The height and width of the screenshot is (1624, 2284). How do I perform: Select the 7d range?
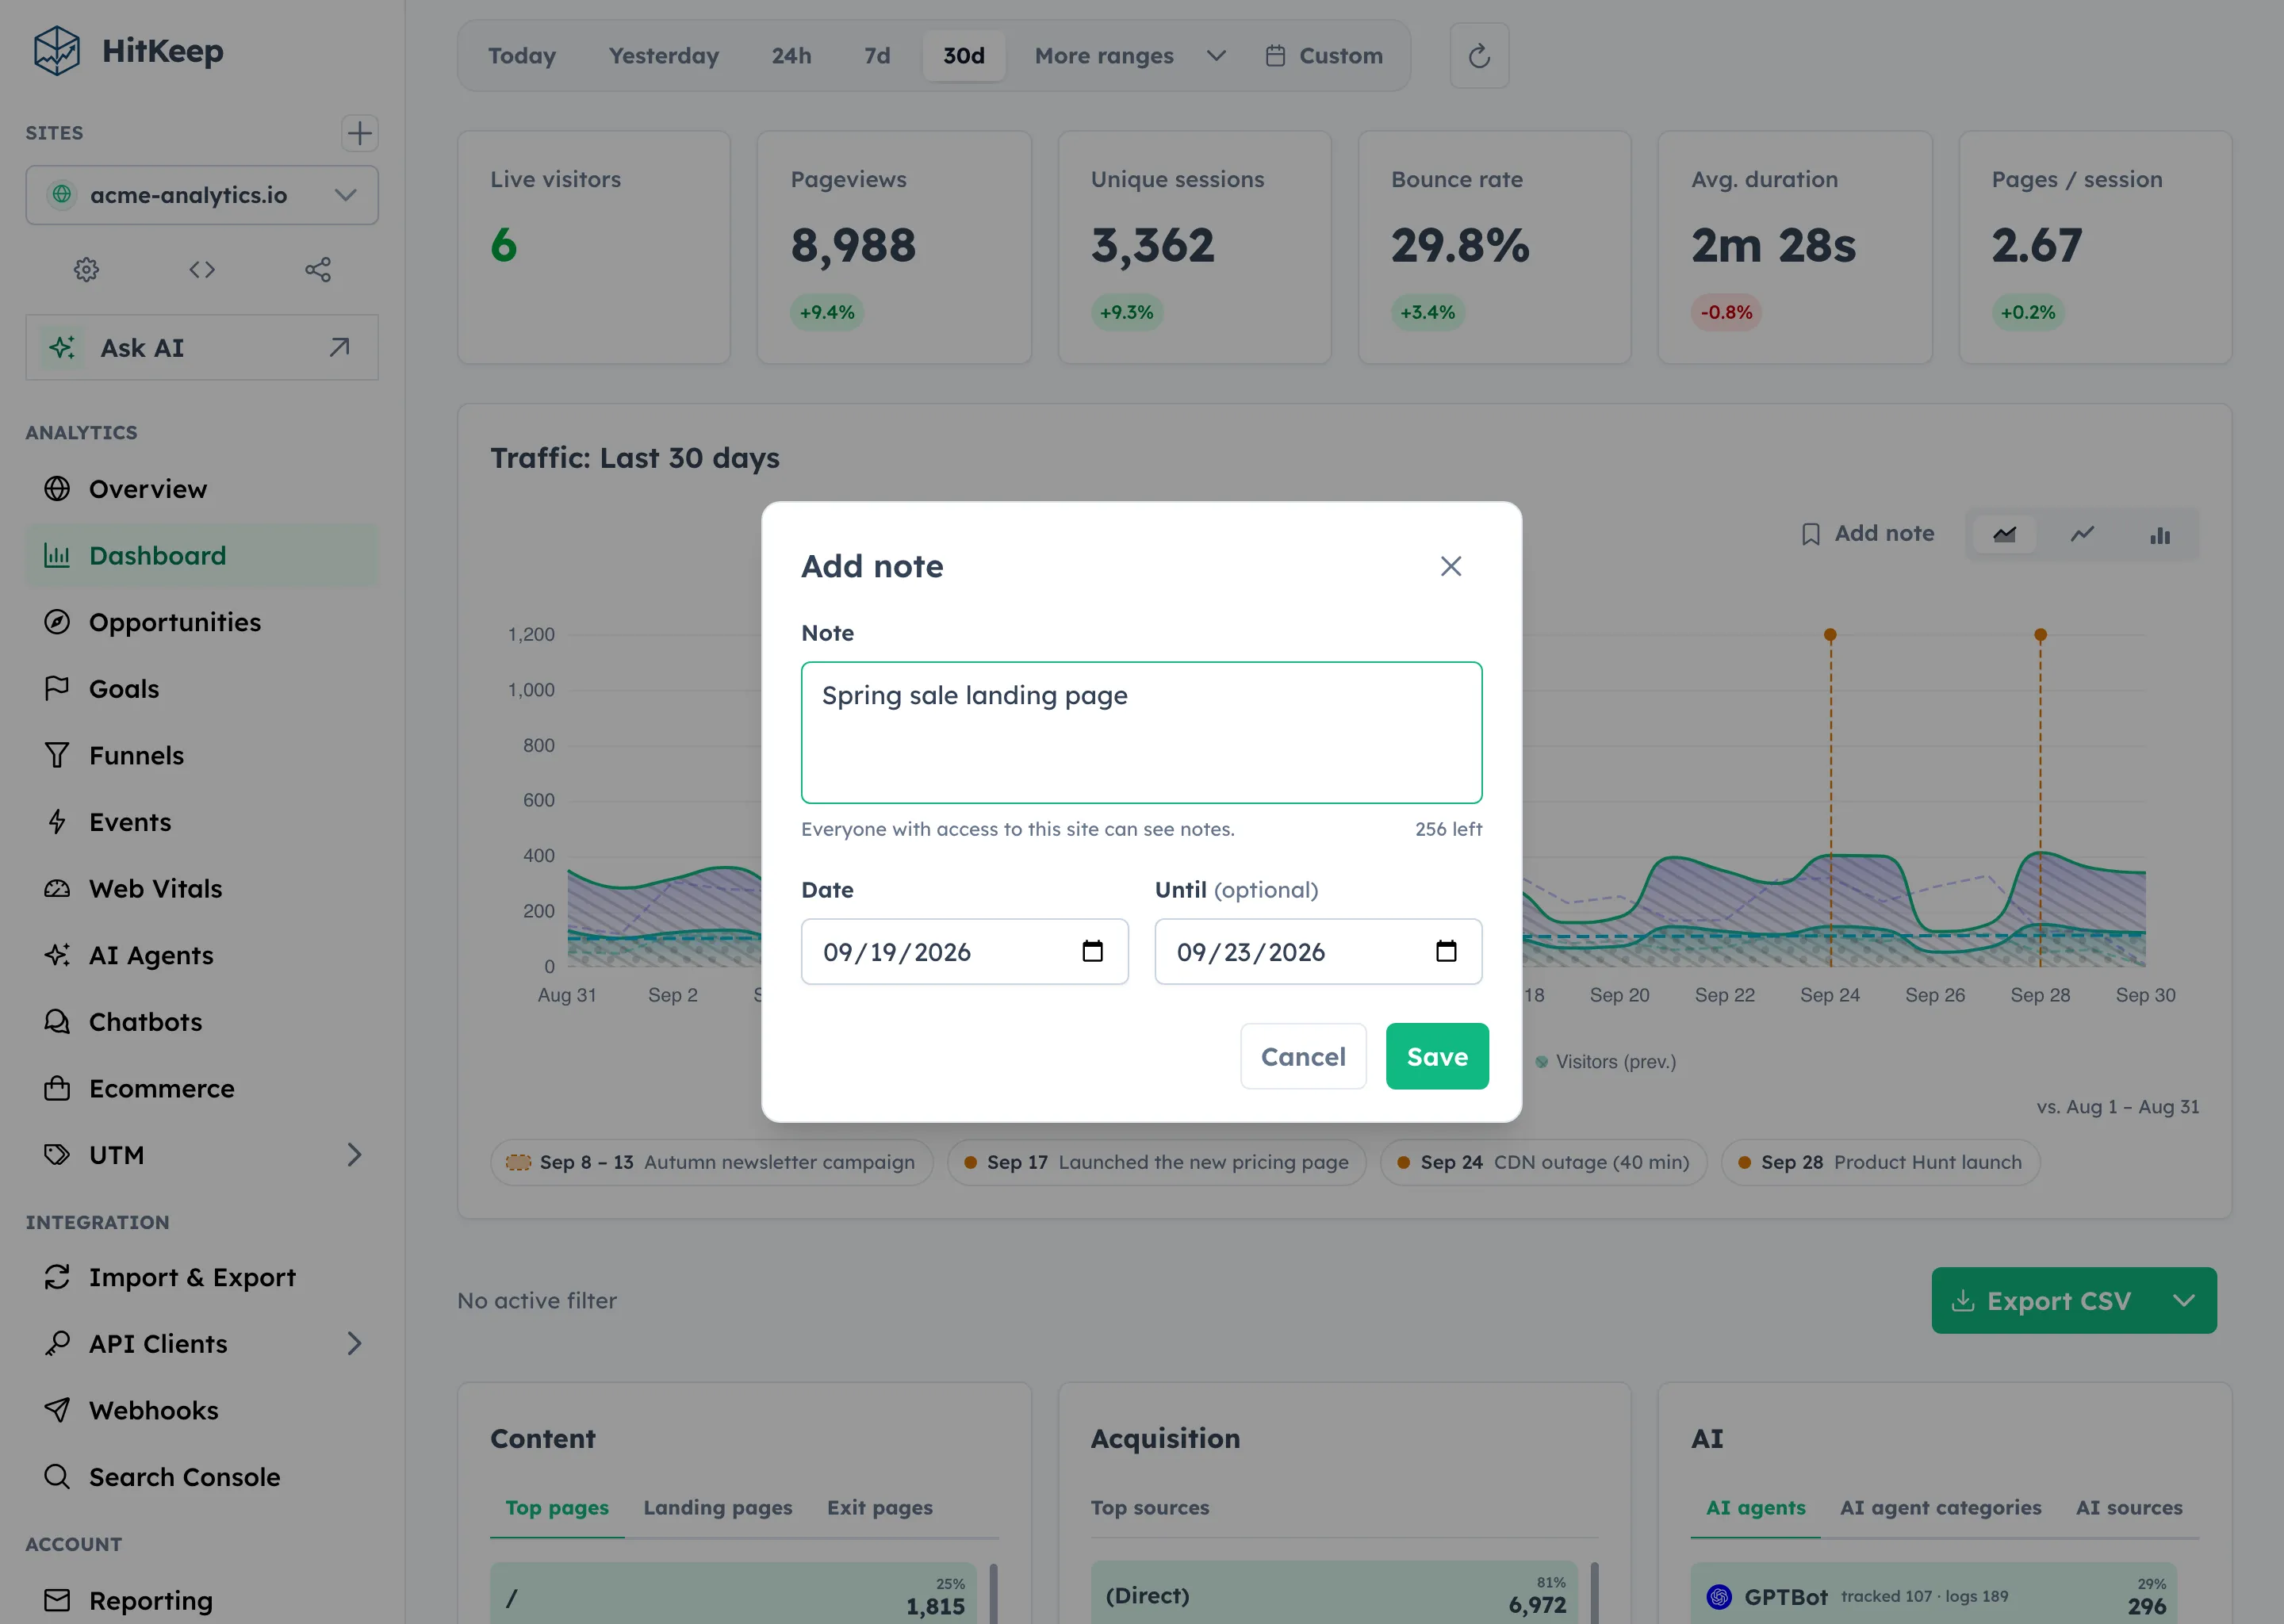click(877, 56)
